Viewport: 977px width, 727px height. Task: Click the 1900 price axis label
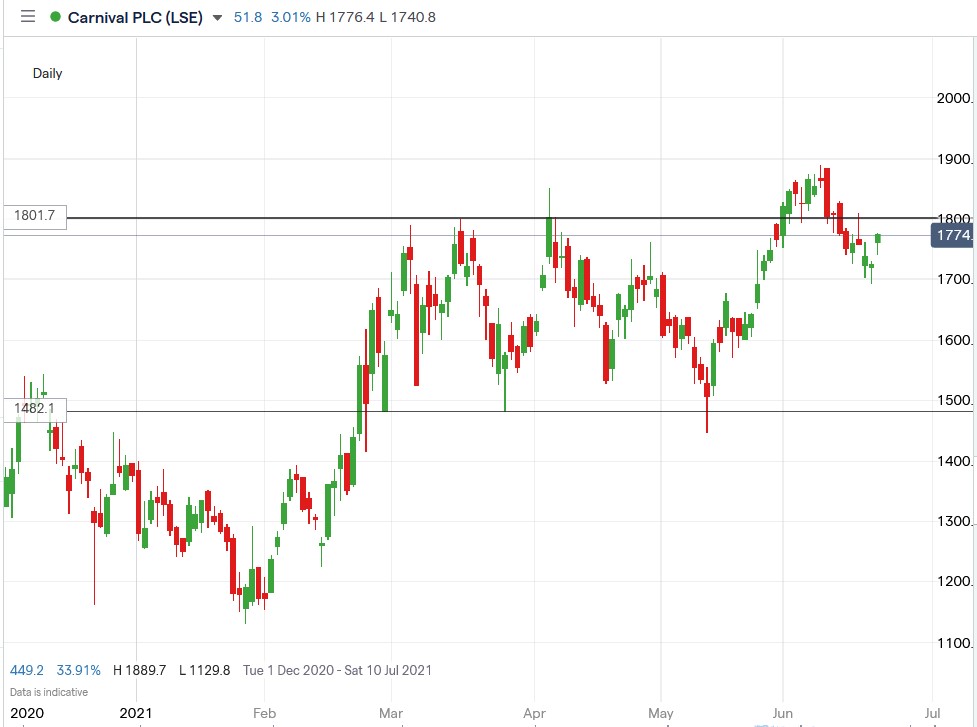pos(954,159)
